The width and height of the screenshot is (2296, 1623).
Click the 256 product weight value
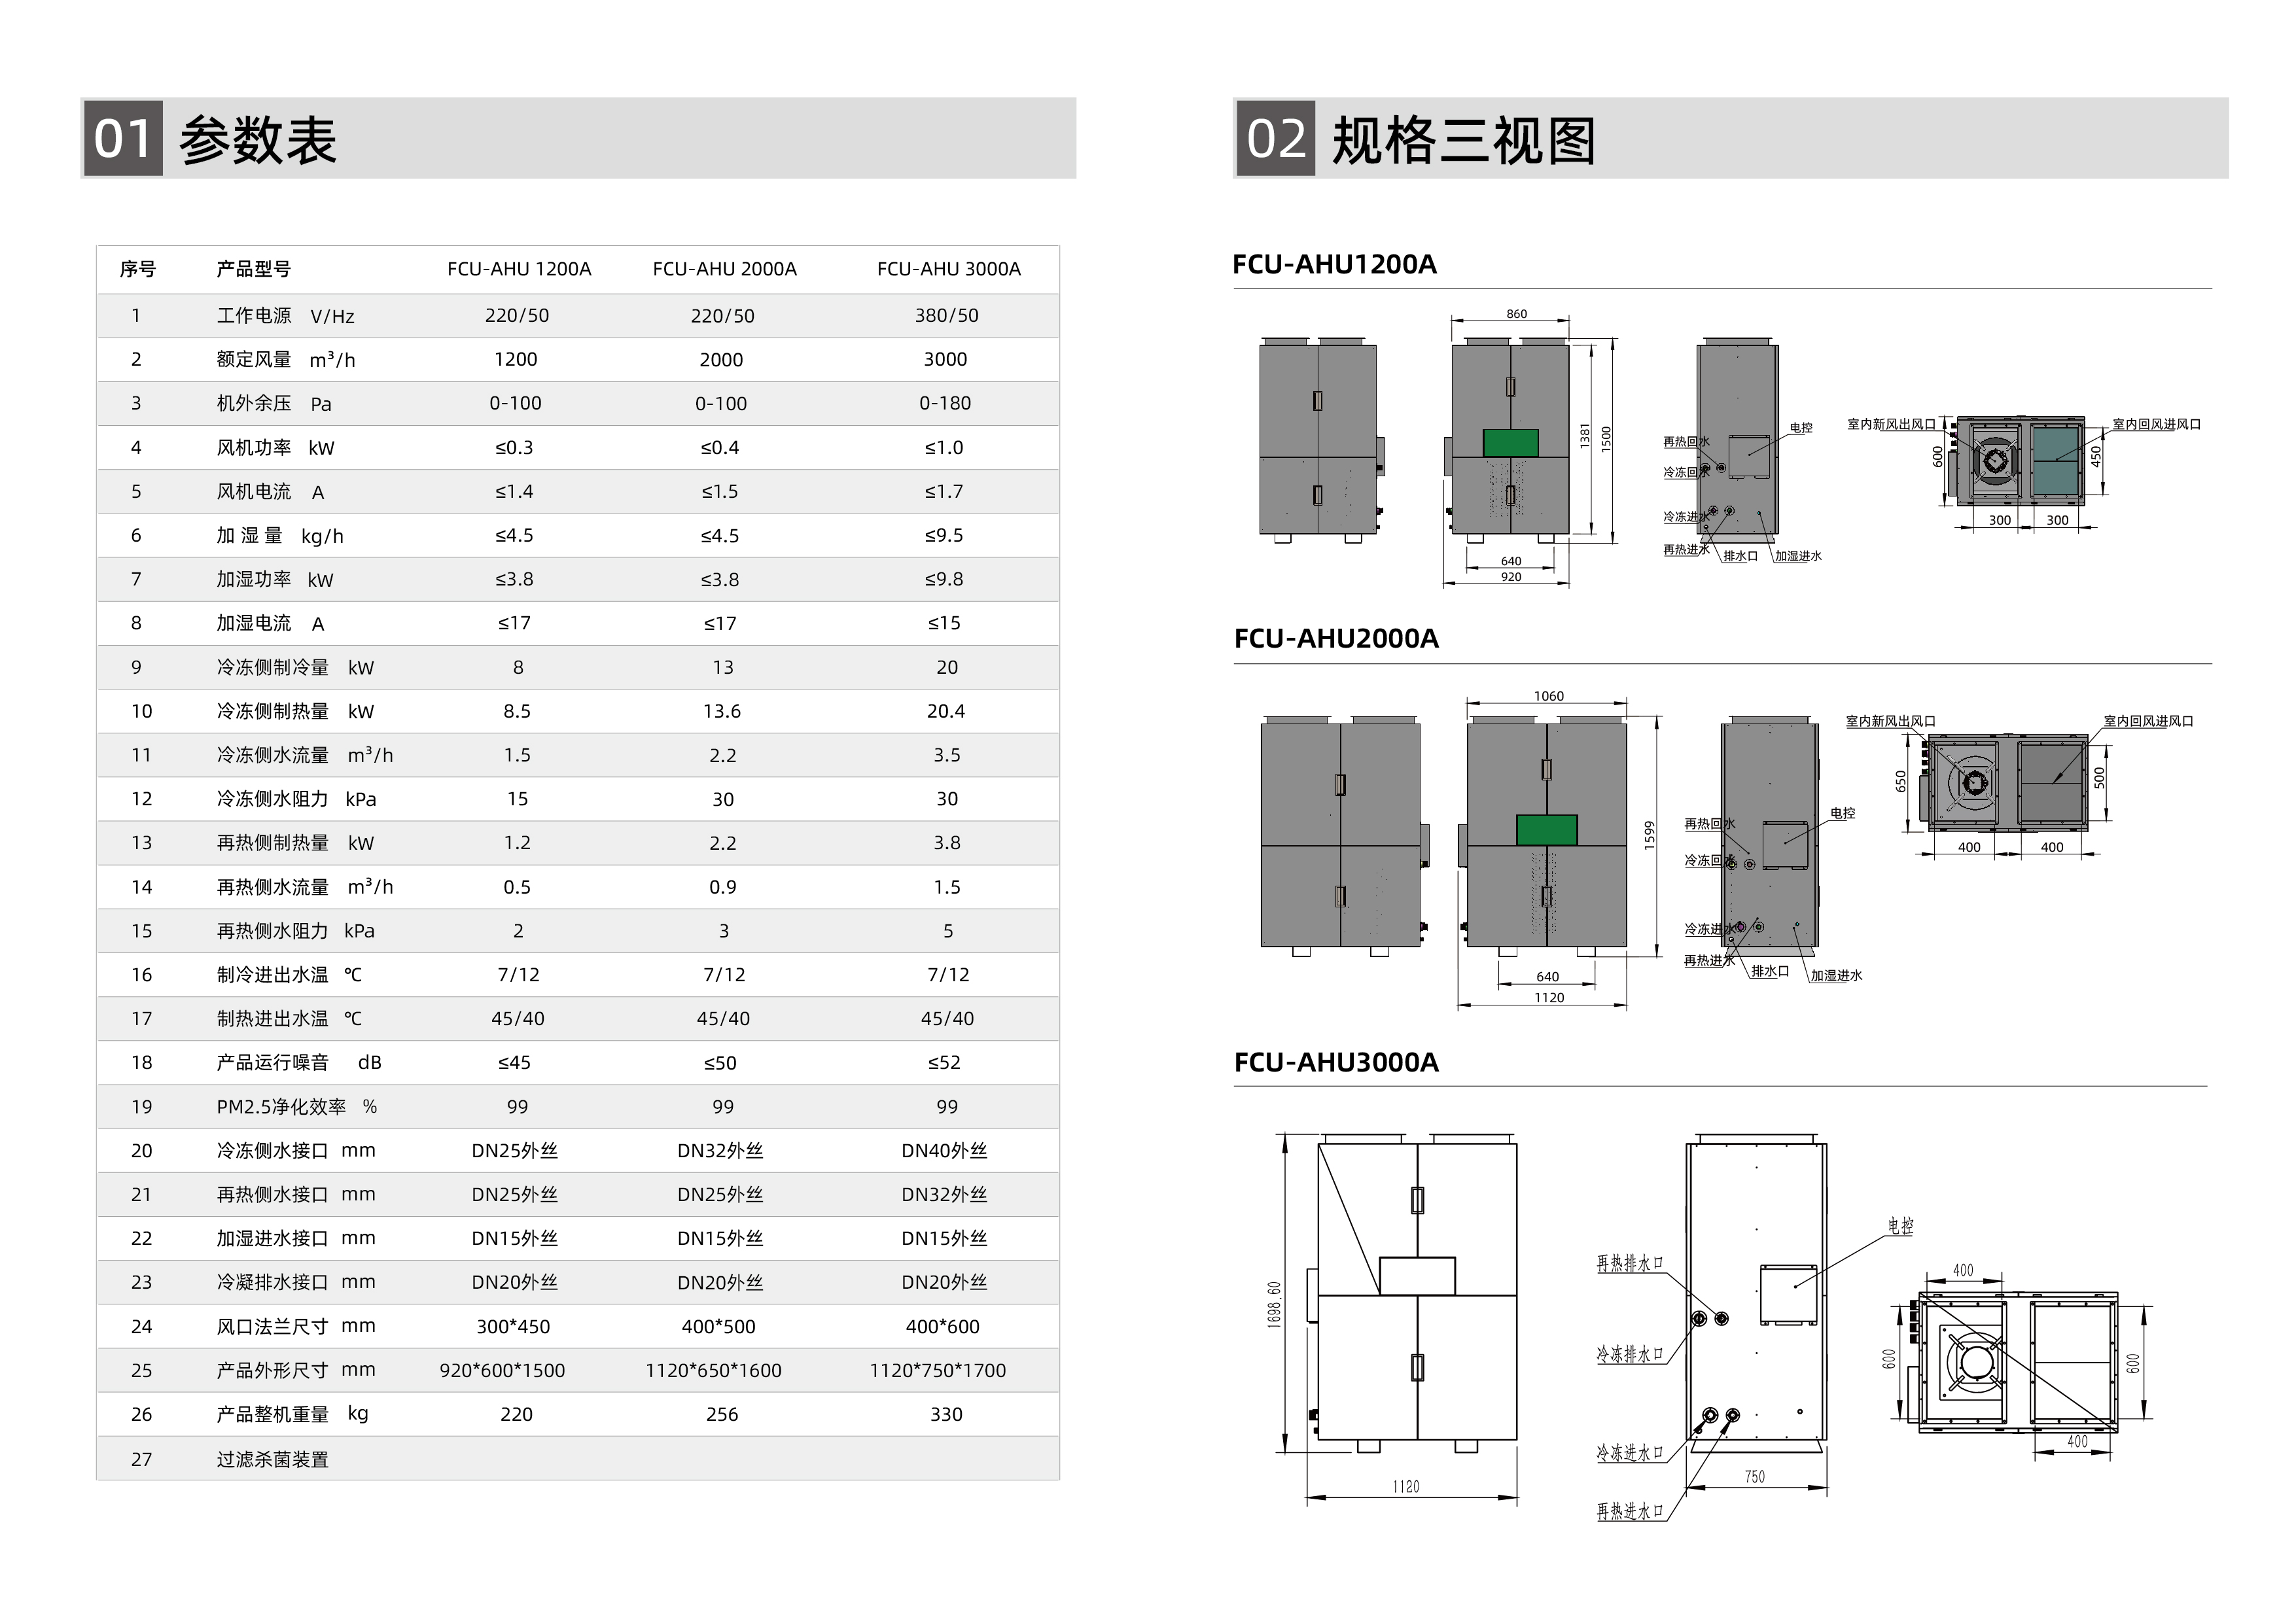pos(722,1415)
